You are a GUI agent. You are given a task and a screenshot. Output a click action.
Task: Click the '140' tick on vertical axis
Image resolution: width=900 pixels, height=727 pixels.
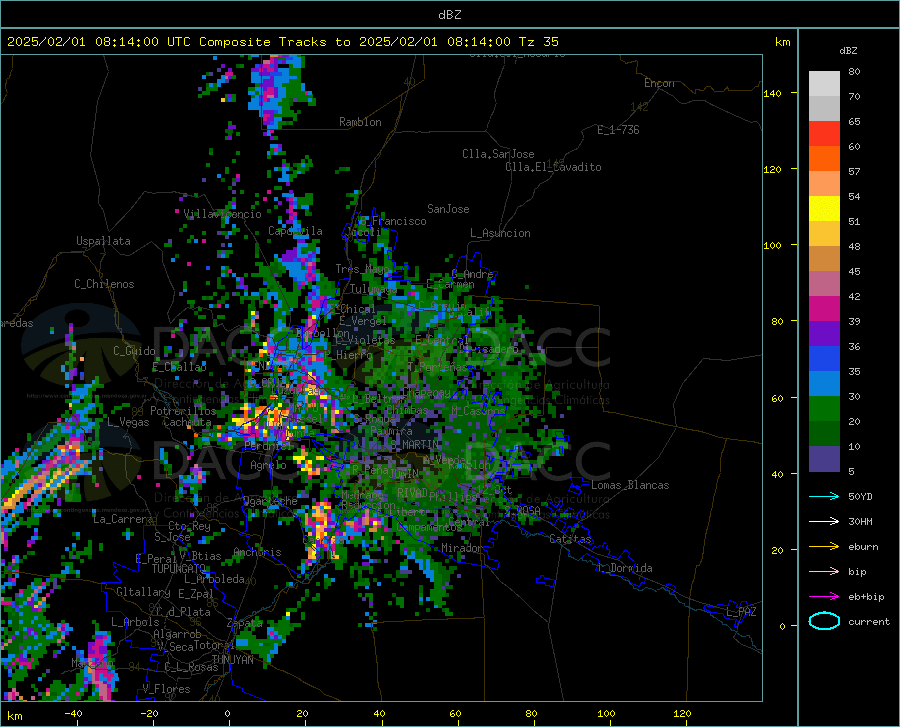773,93
